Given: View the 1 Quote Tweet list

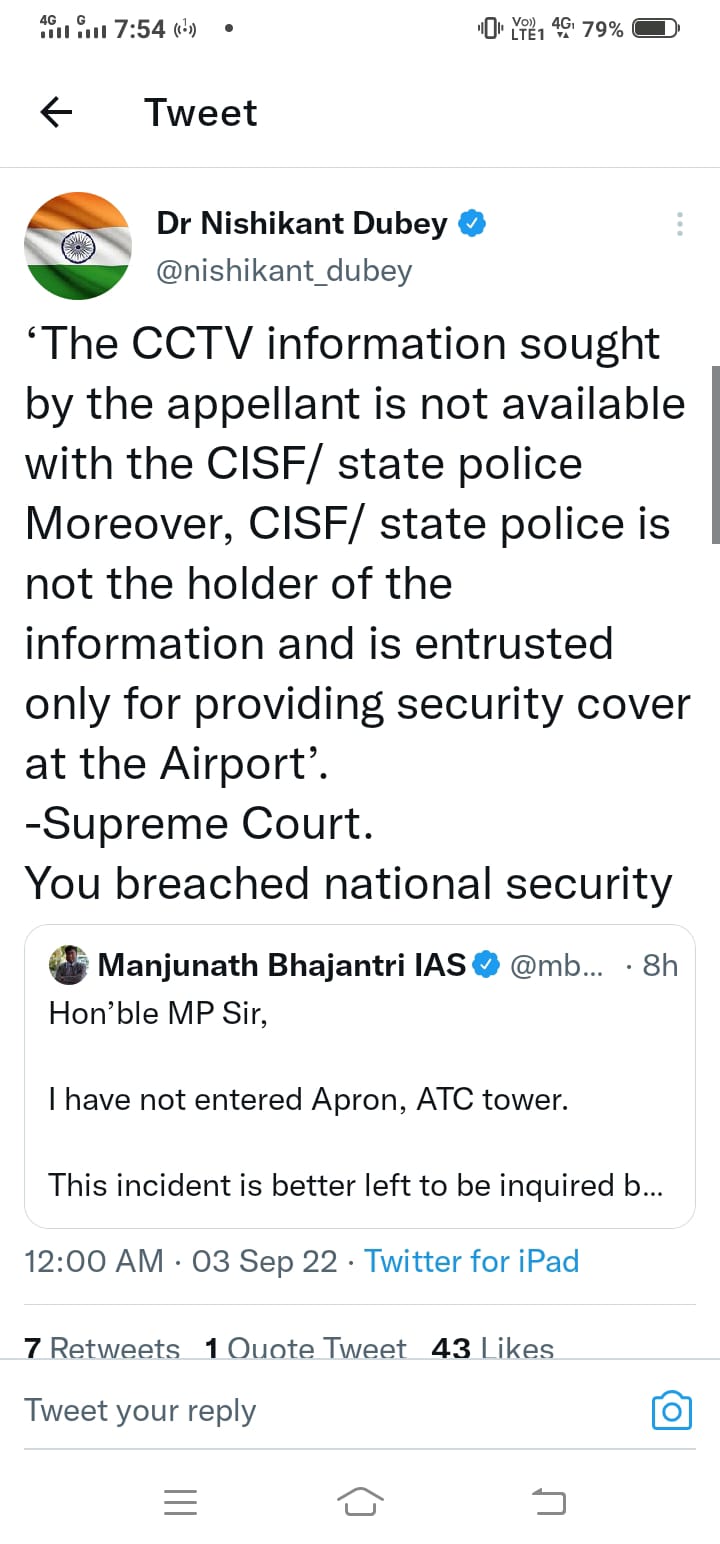Looking at the screenshot, I should (305, 1348).
